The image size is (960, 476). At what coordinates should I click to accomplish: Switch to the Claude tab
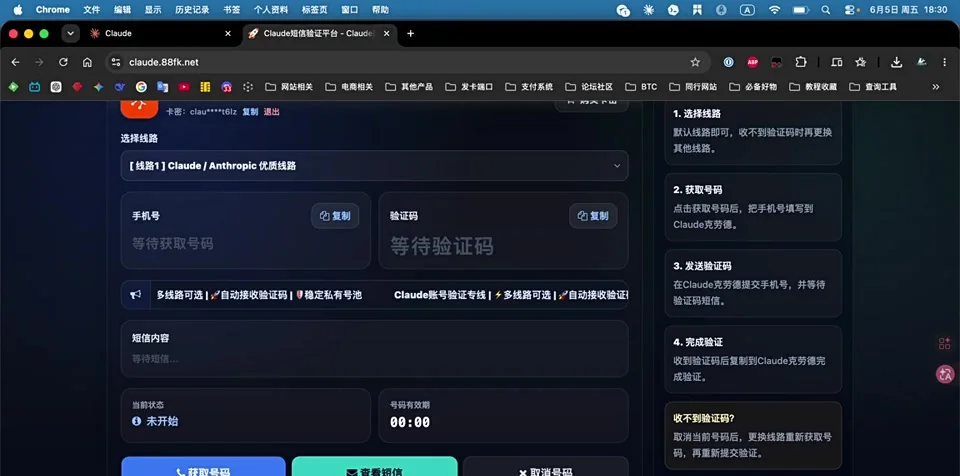[x=160, y=34]
